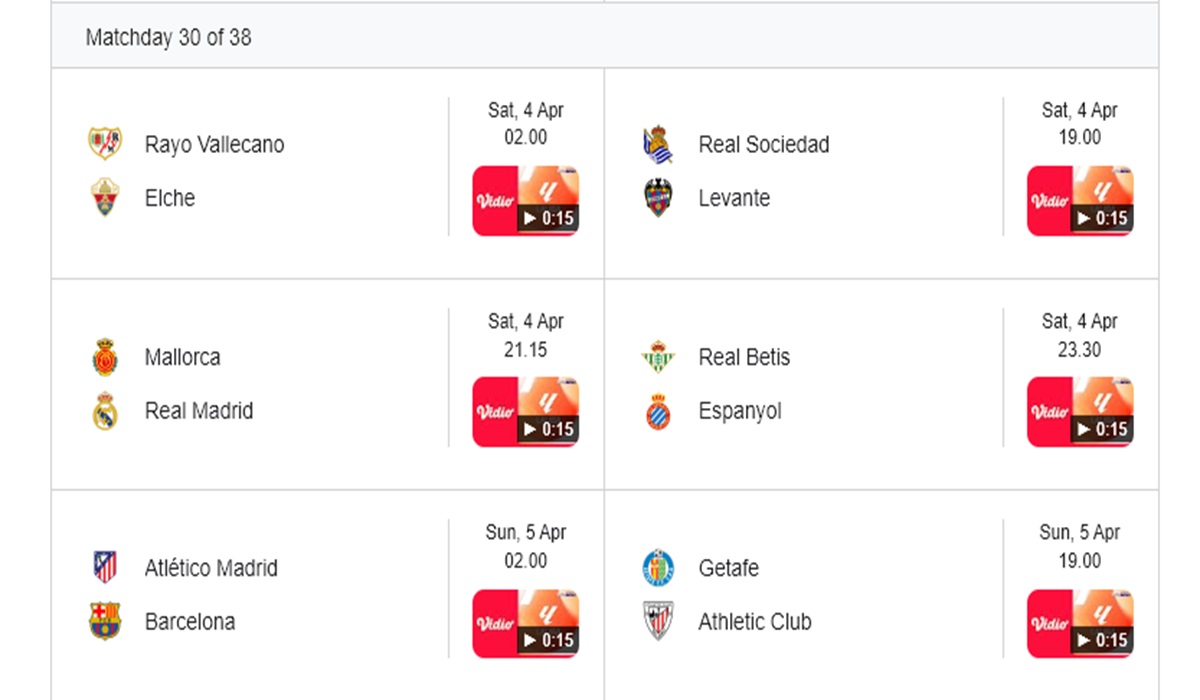Viewport: 1200px width, 700px height.
Task: Click the Real Sociedad club crest
Action: (658, 144)
